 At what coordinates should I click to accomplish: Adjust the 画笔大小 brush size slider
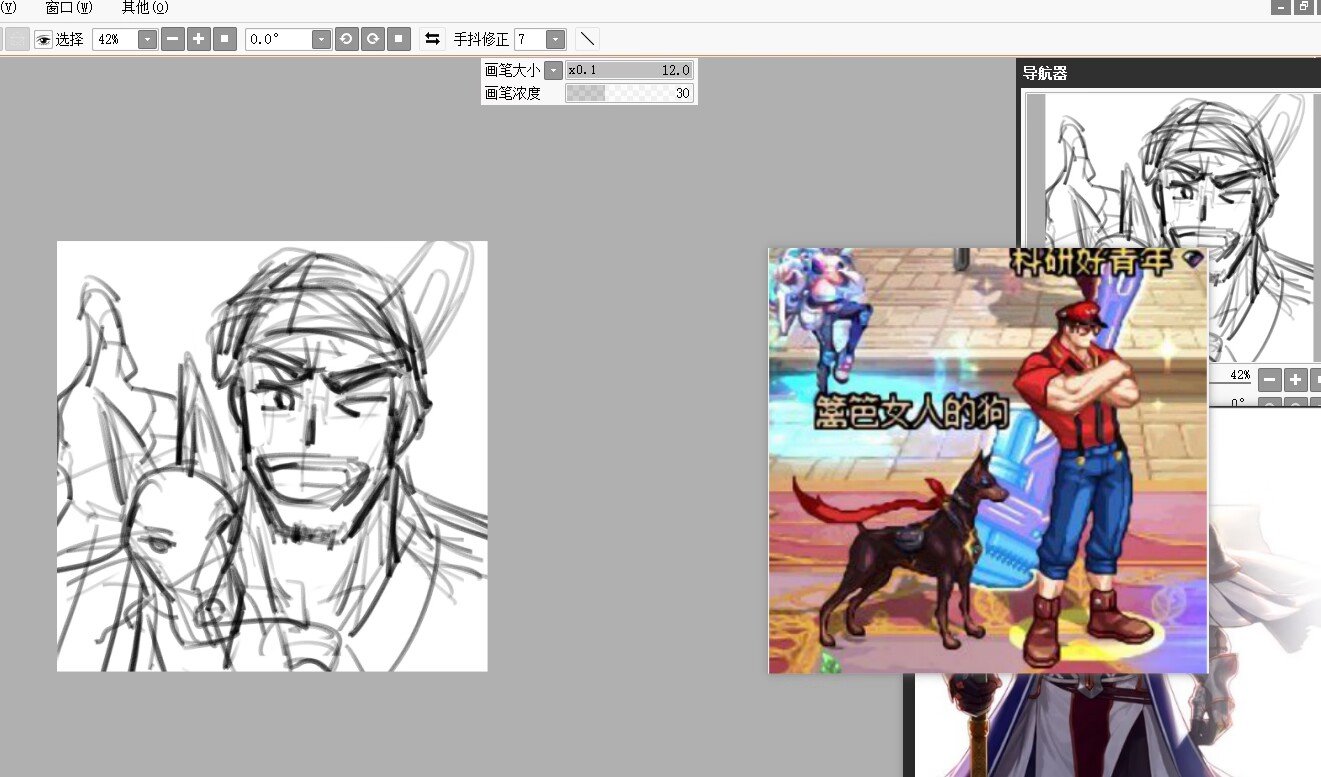(x=629, y=70)
